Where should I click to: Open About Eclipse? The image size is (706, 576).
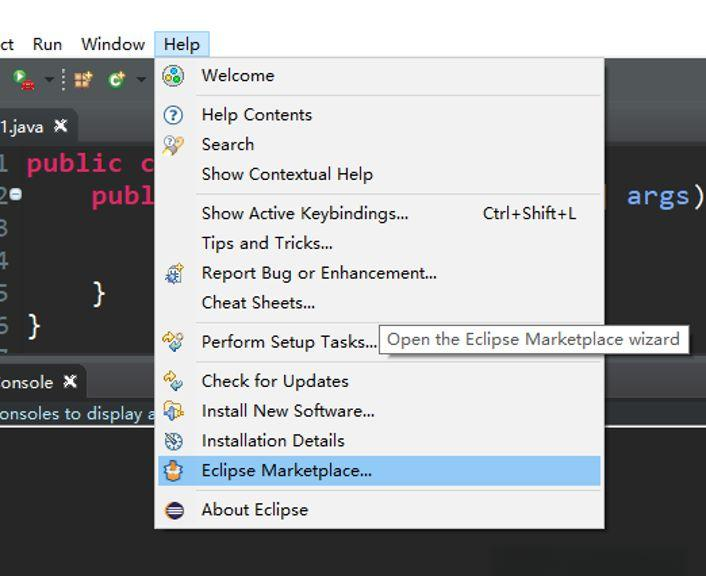(379, 510)
